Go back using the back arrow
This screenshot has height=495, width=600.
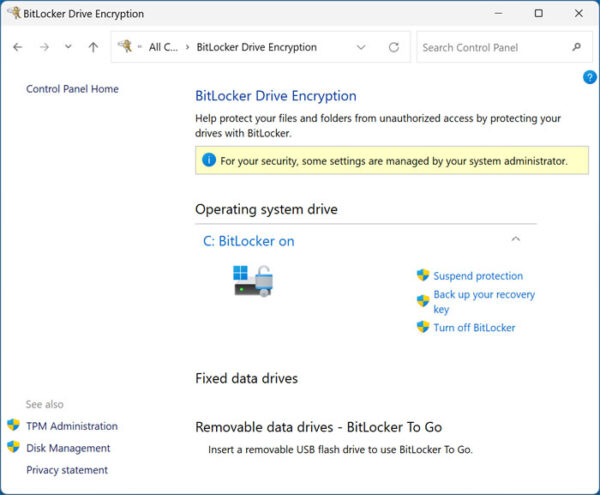click(18, 47)
